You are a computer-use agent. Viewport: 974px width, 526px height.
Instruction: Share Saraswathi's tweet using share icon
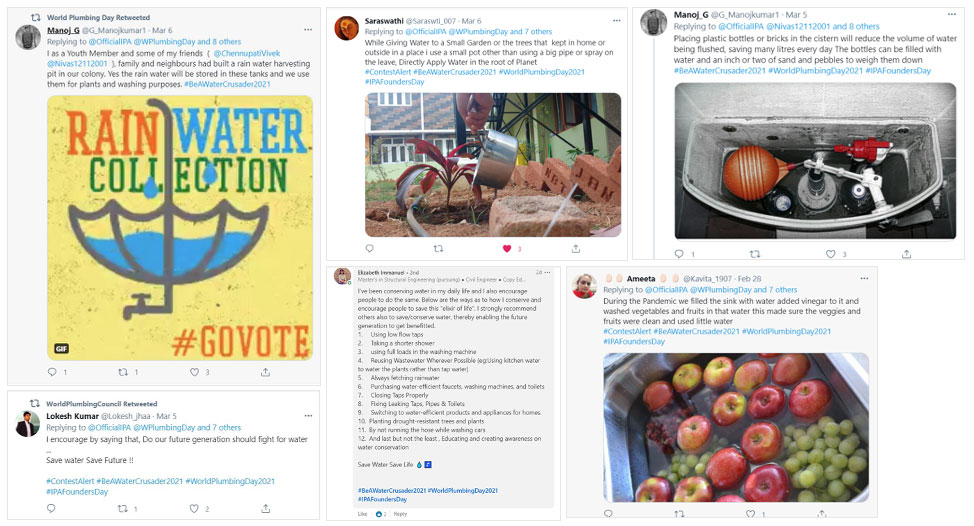pyautogui.click(x=576, y=248)
